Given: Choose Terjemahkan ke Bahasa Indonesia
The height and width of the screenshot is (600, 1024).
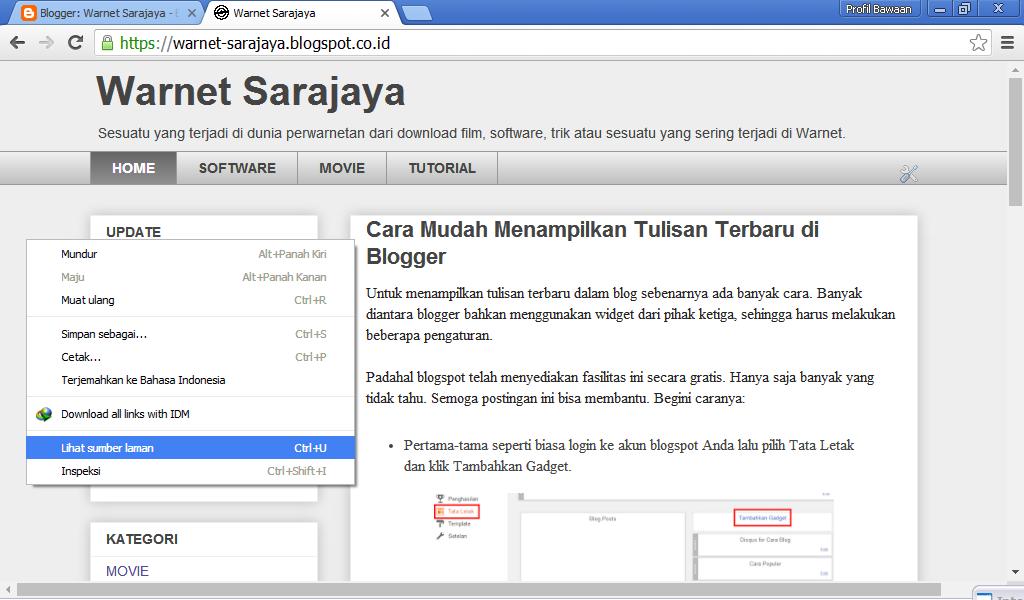Looking at the screenshot, I should (191, 380).
